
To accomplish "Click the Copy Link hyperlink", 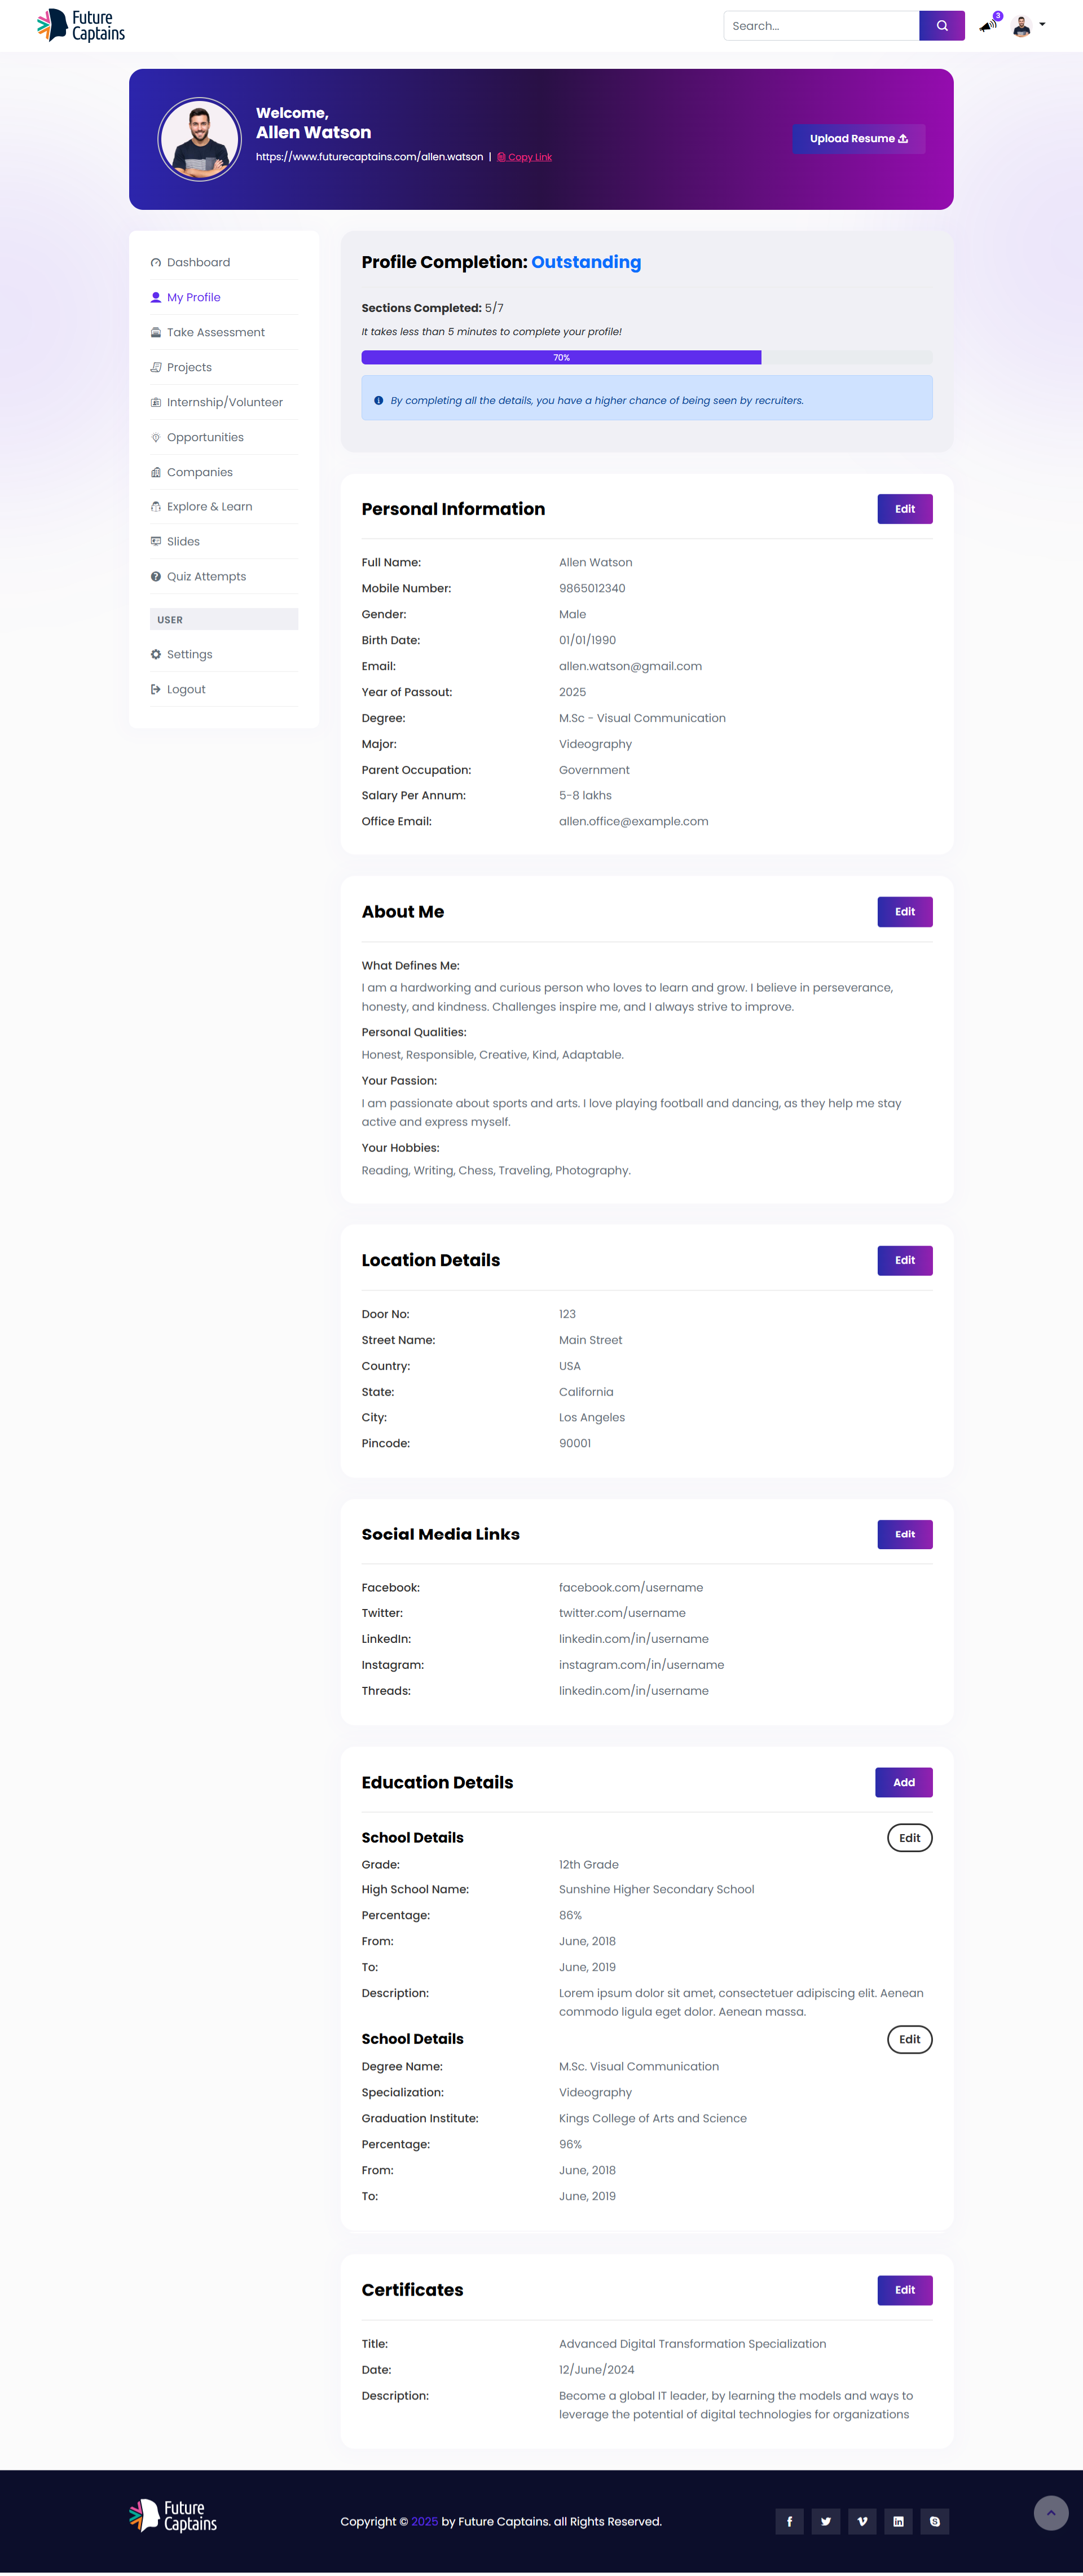I will 529,157.
